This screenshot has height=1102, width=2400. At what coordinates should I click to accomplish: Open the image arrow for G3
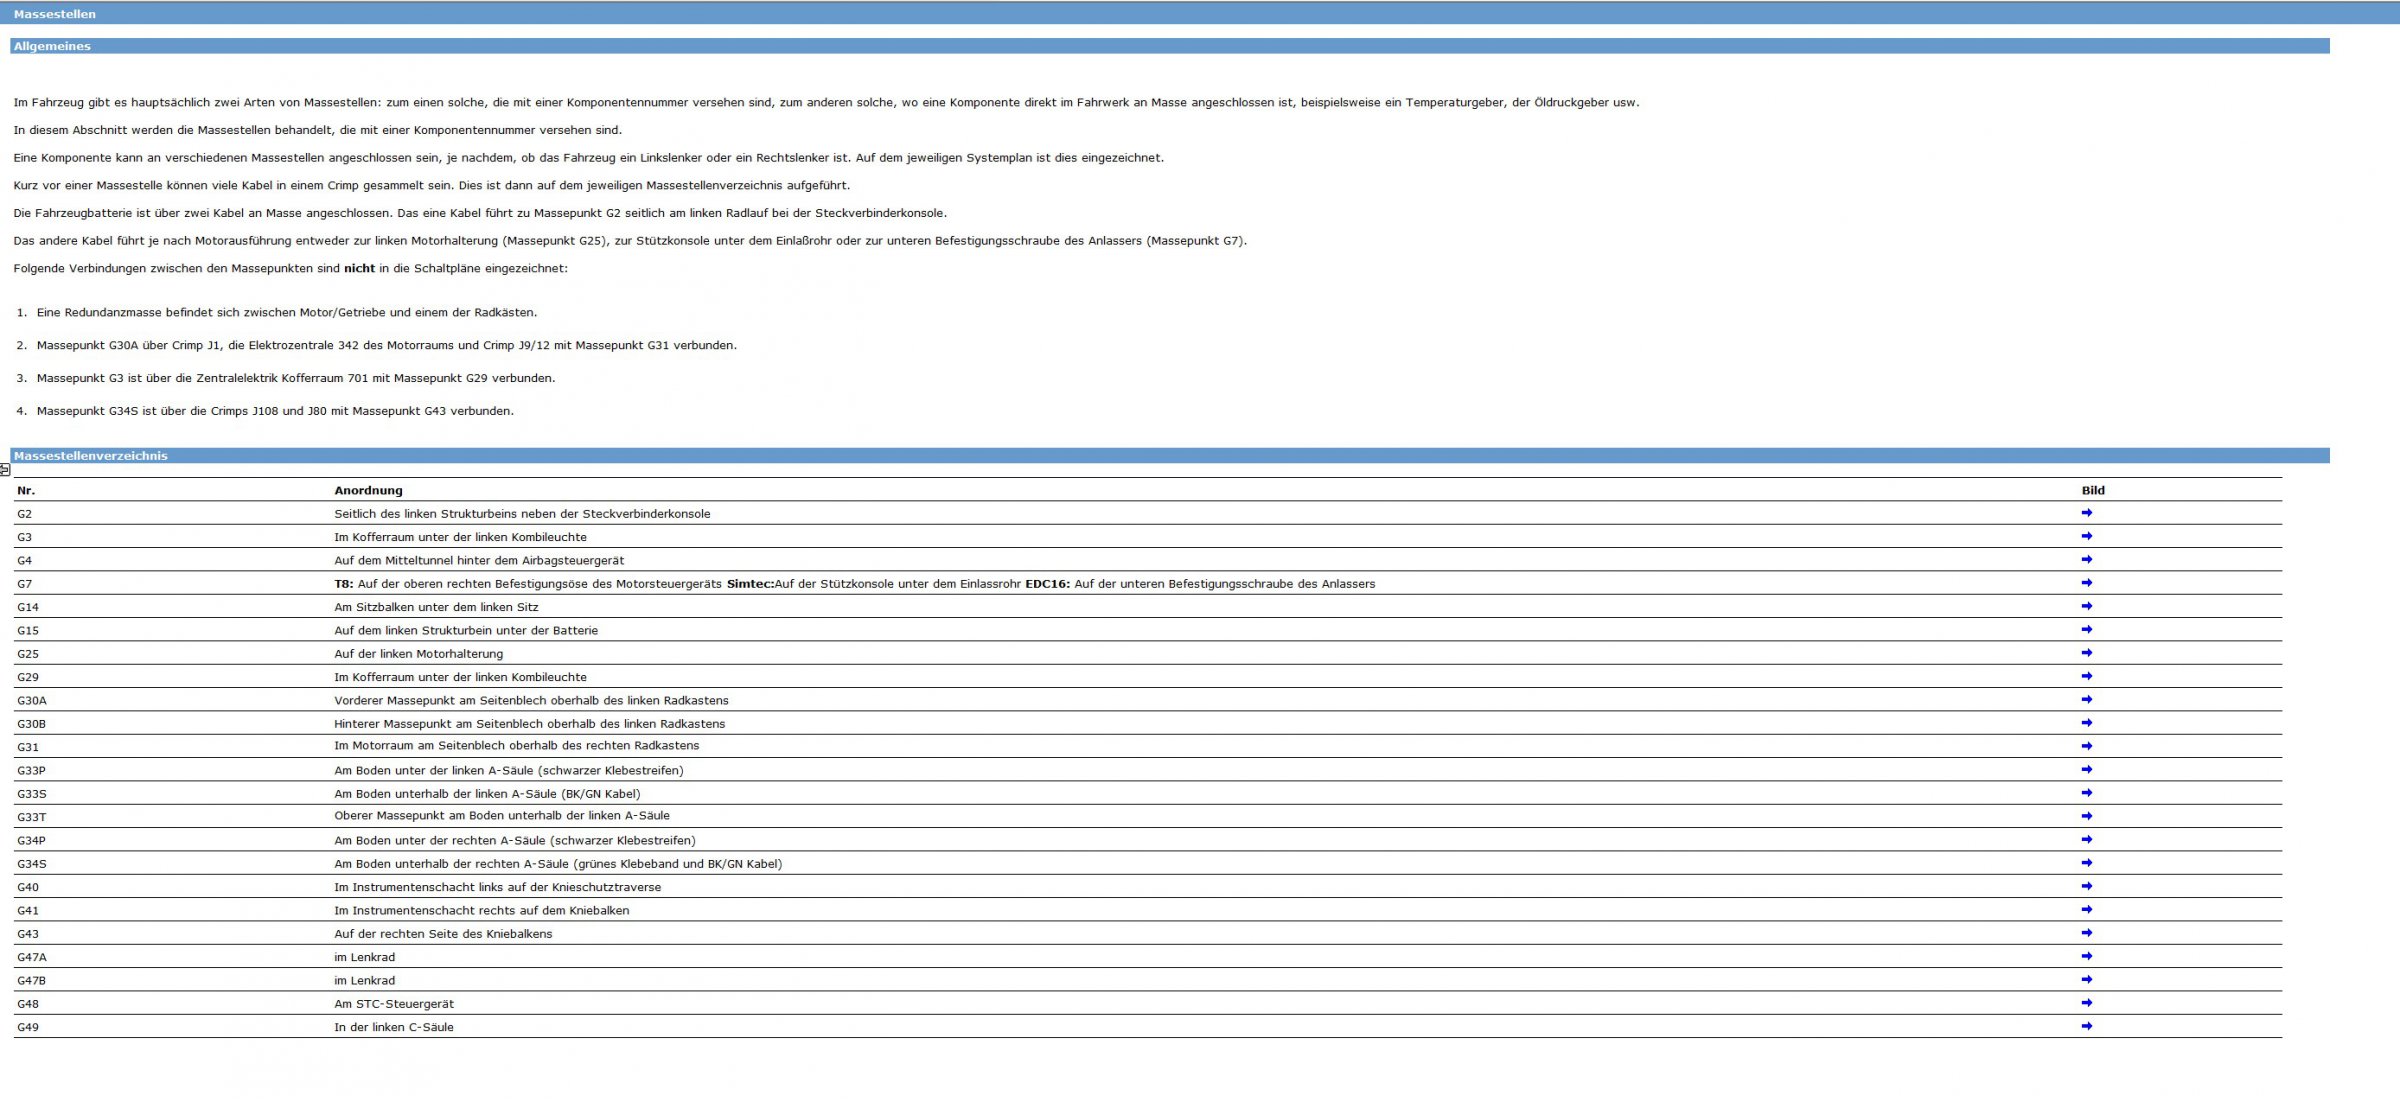(x=2086, y=536)
